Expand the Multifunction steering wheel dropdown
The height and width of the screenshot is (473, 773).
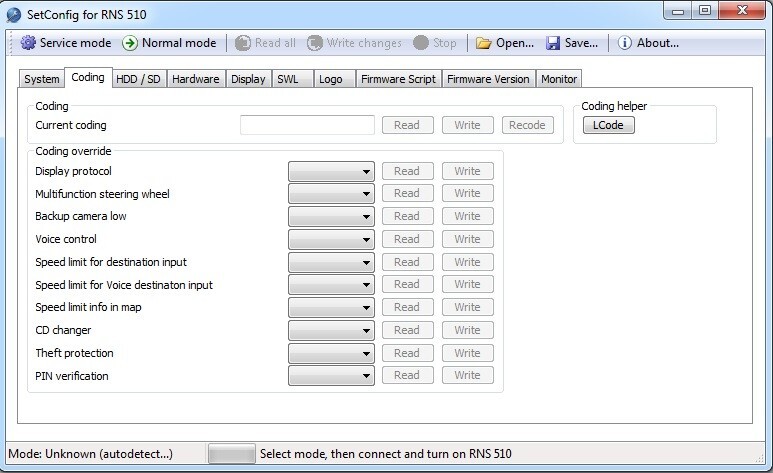[x=331, y=194]
